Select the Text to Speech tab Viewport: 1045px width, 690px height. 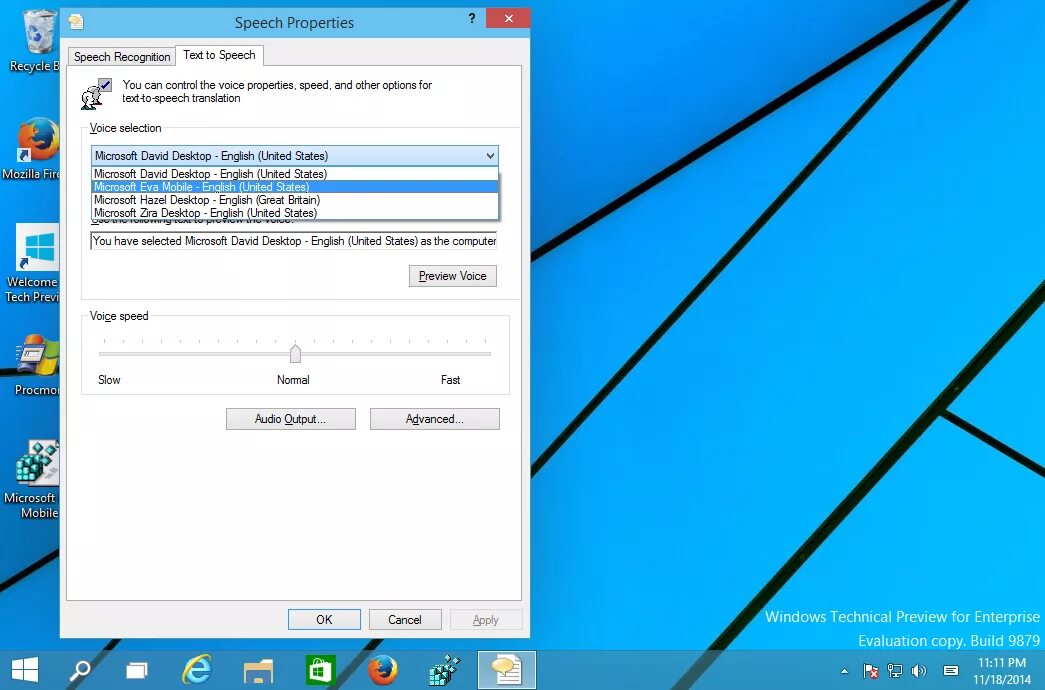[219, 55]
